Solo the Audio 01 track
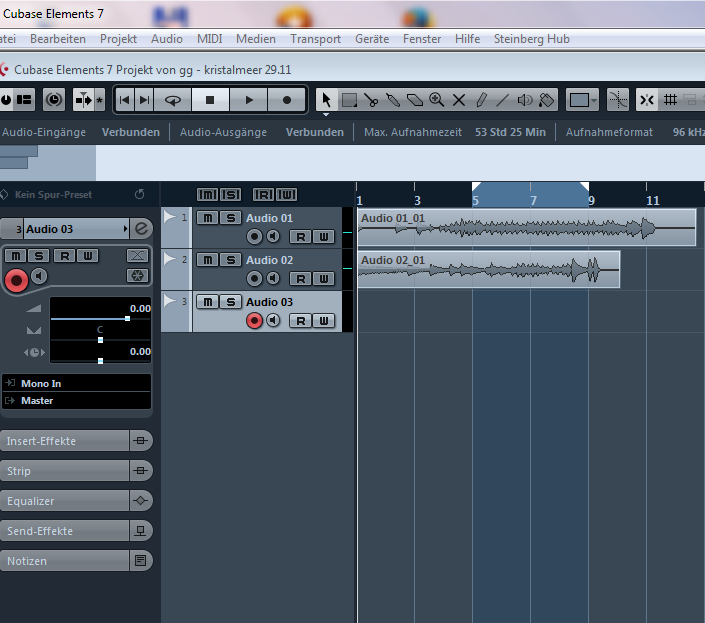Image resolution: width=705 pixels, height=623 pixels. pos(231,218)
